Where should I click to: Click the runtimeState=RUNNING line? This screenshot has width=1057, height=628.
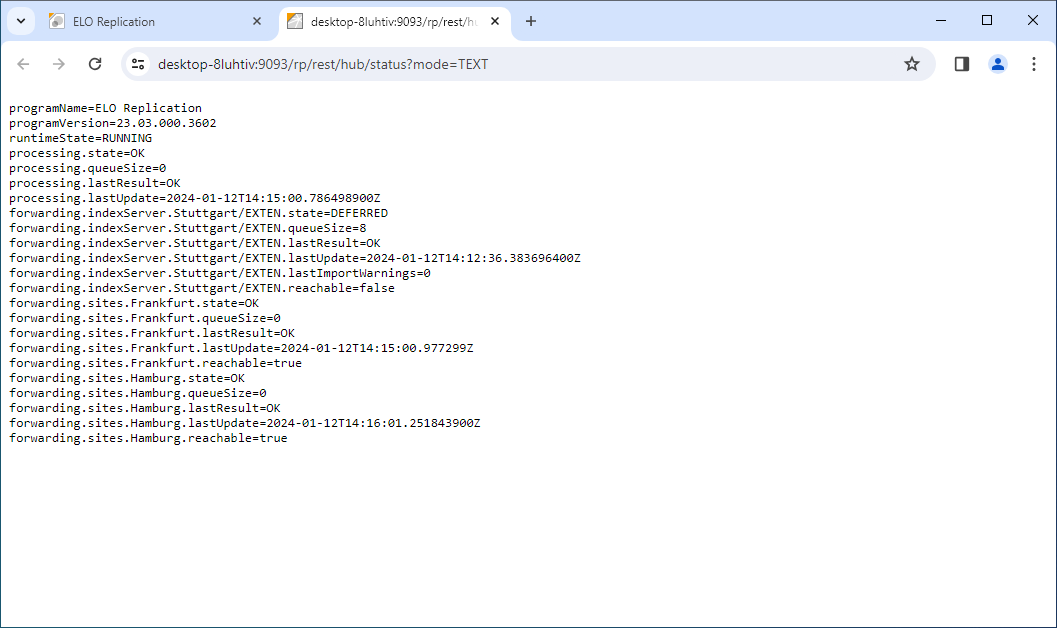(80, 138)
